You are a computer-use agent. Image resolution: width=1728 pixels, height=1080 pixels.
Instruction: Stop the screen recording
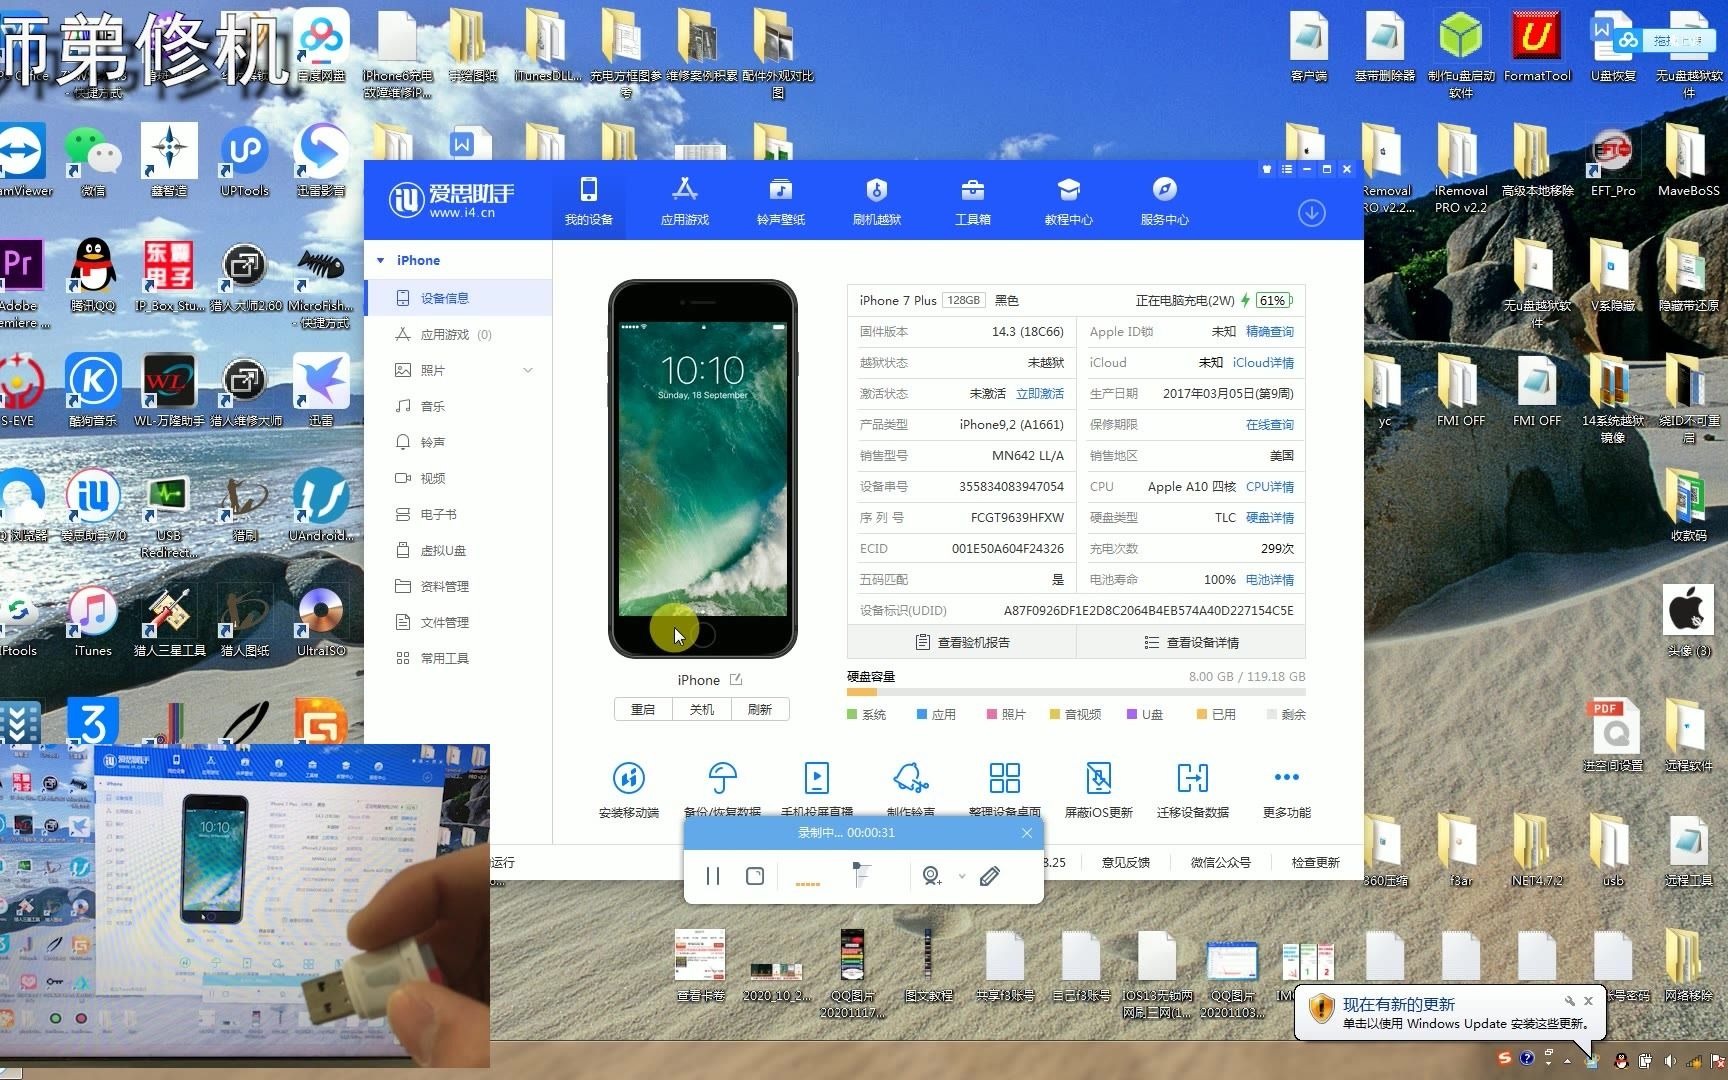[755, 876]
